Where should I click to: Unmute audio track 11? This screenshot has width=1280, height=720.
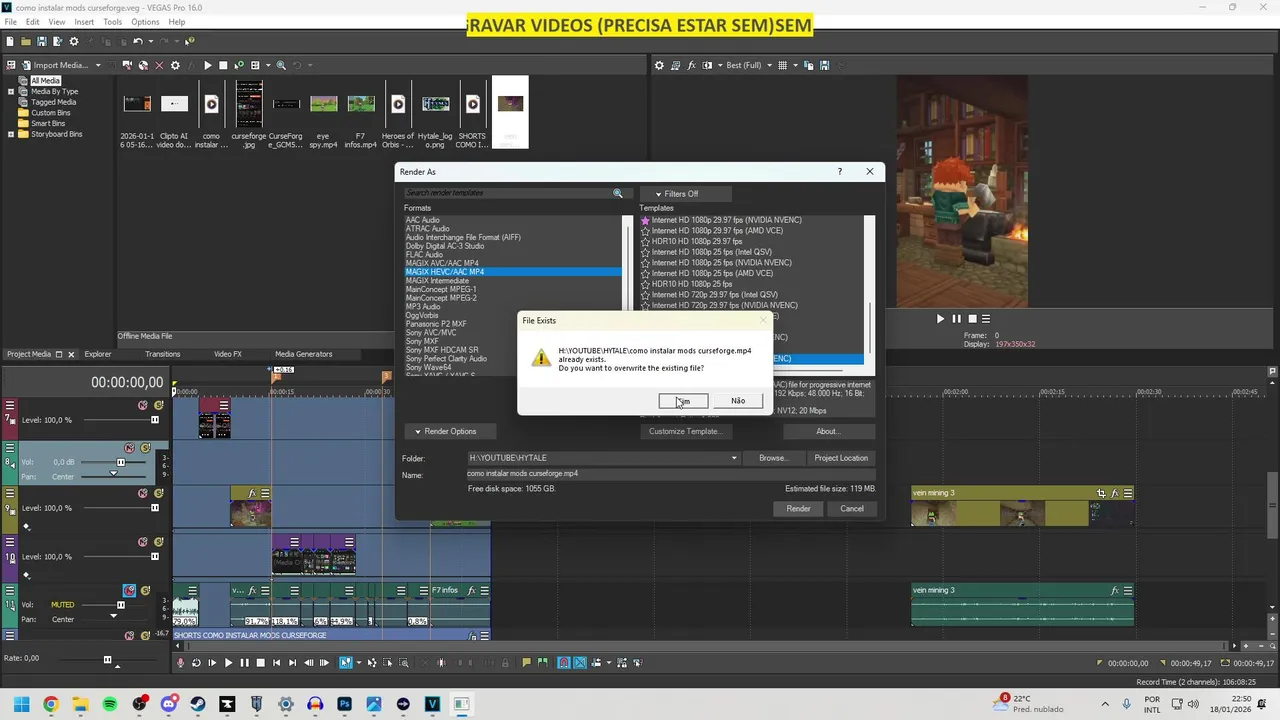(x=129, y=591)
